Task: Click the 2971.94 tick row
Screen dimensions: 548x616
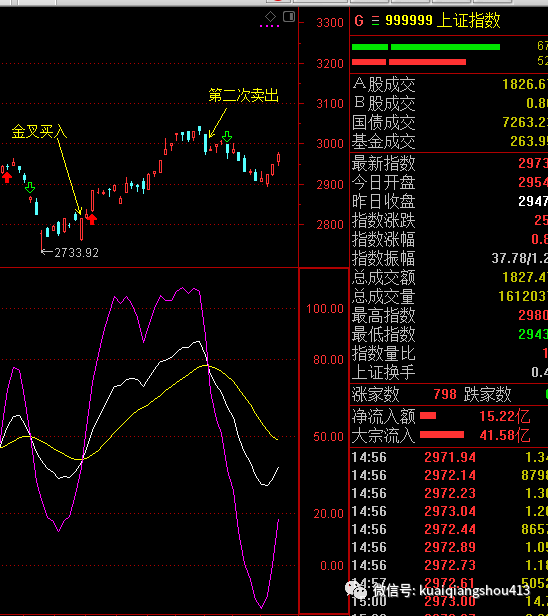Action: tap(449, 457)
